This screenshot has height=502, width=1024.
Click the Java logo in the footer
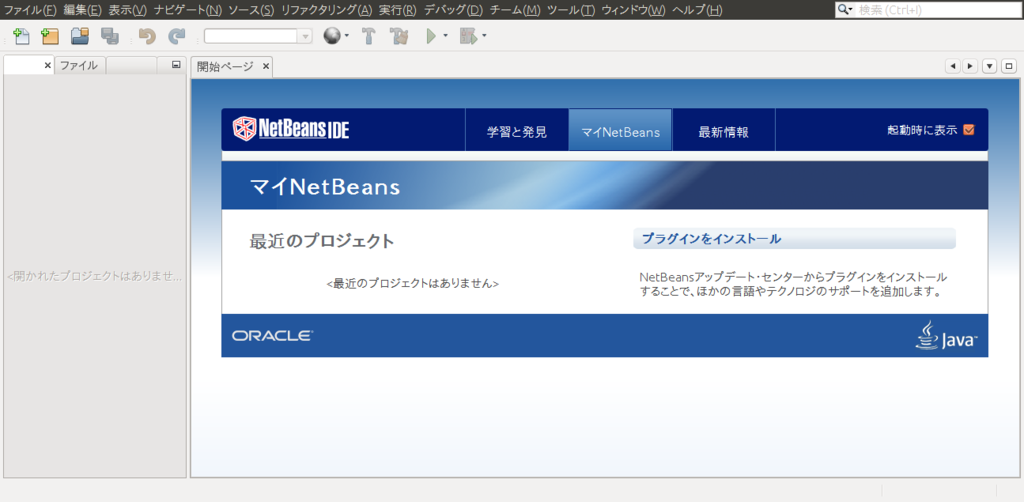pos(946,335)
